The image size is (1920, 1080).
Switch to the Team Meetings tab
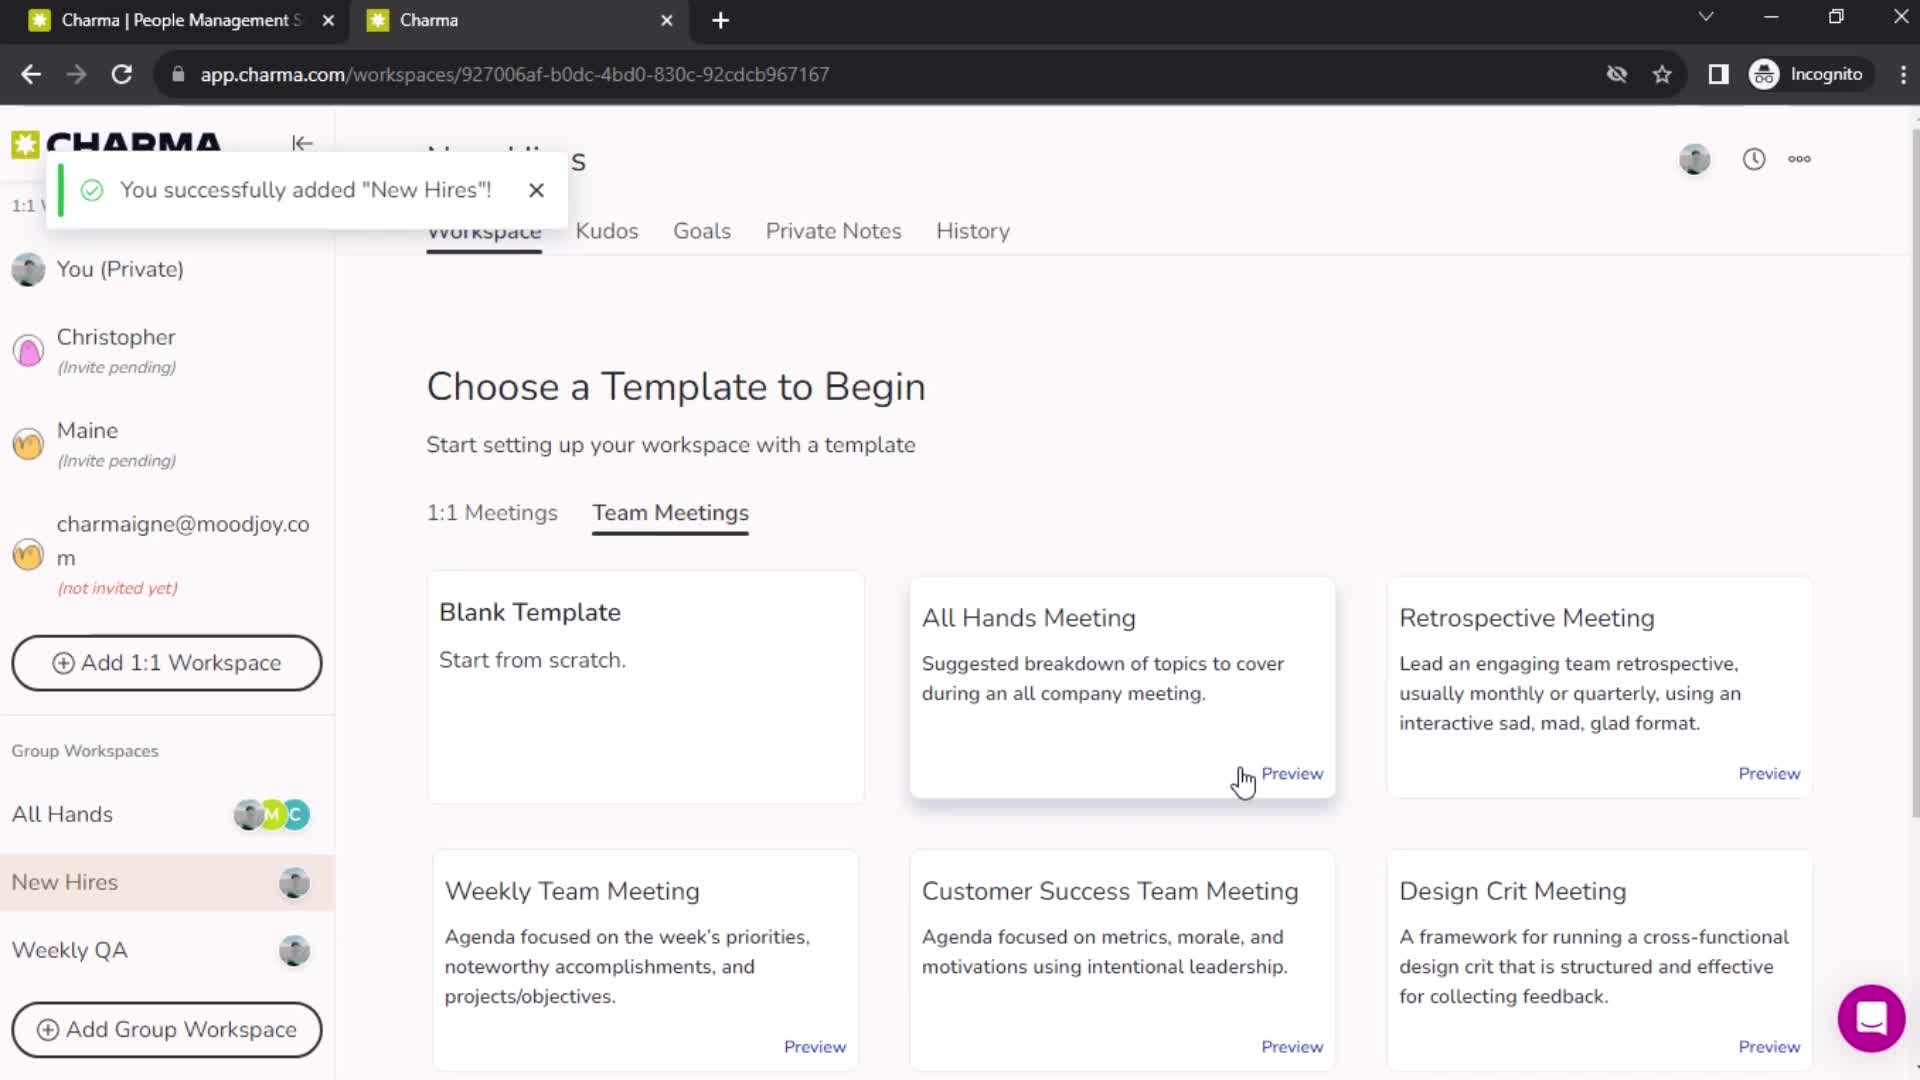671,513
